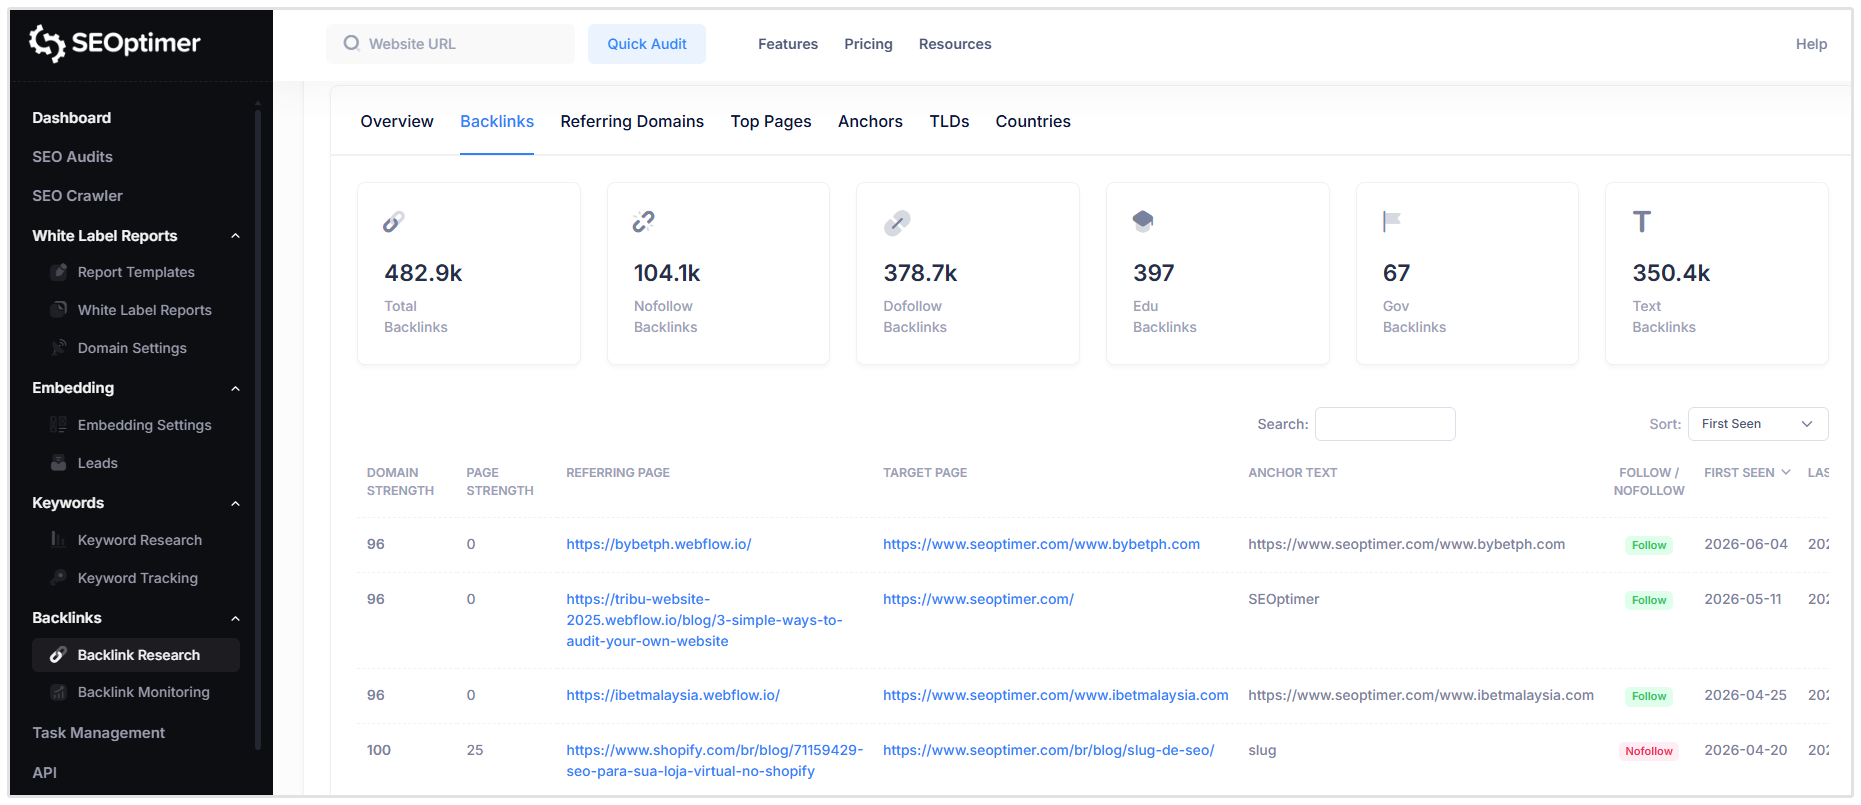The image size is (1861, 805).
Task: Open the First Seen sort dropdown
Action: pyautogui.click(x=1757, y=424)
